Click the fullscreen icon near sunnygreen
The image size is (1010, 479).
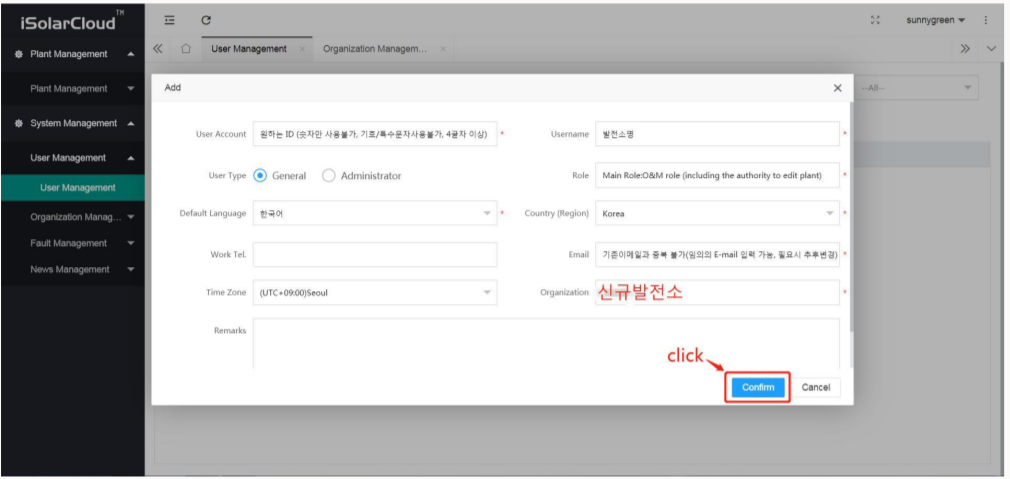875,20
